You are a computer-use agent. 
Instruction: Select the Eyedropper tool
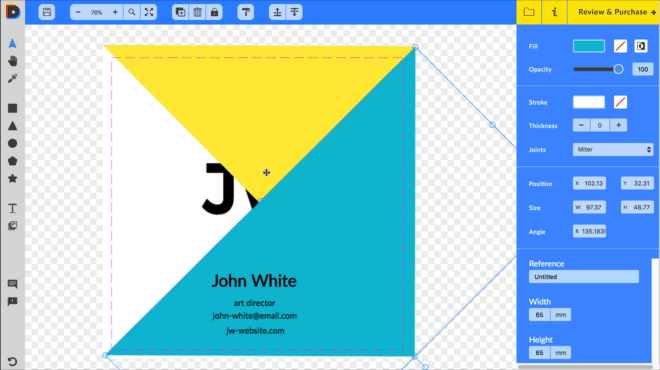[13, 79]
